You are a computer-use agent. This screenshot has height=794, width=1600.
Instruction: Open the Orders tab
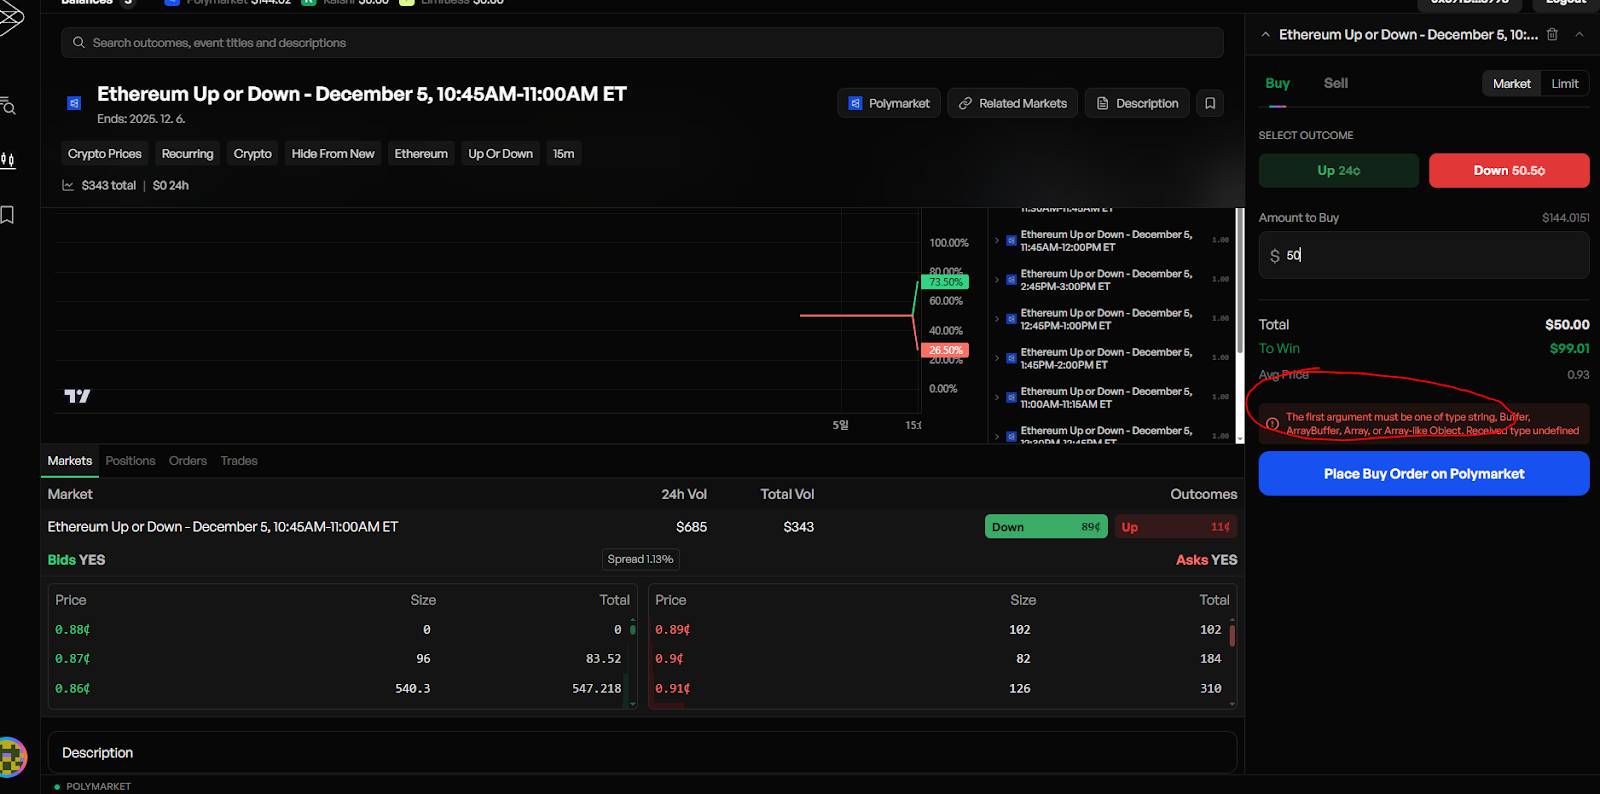[x=188, y=461]
